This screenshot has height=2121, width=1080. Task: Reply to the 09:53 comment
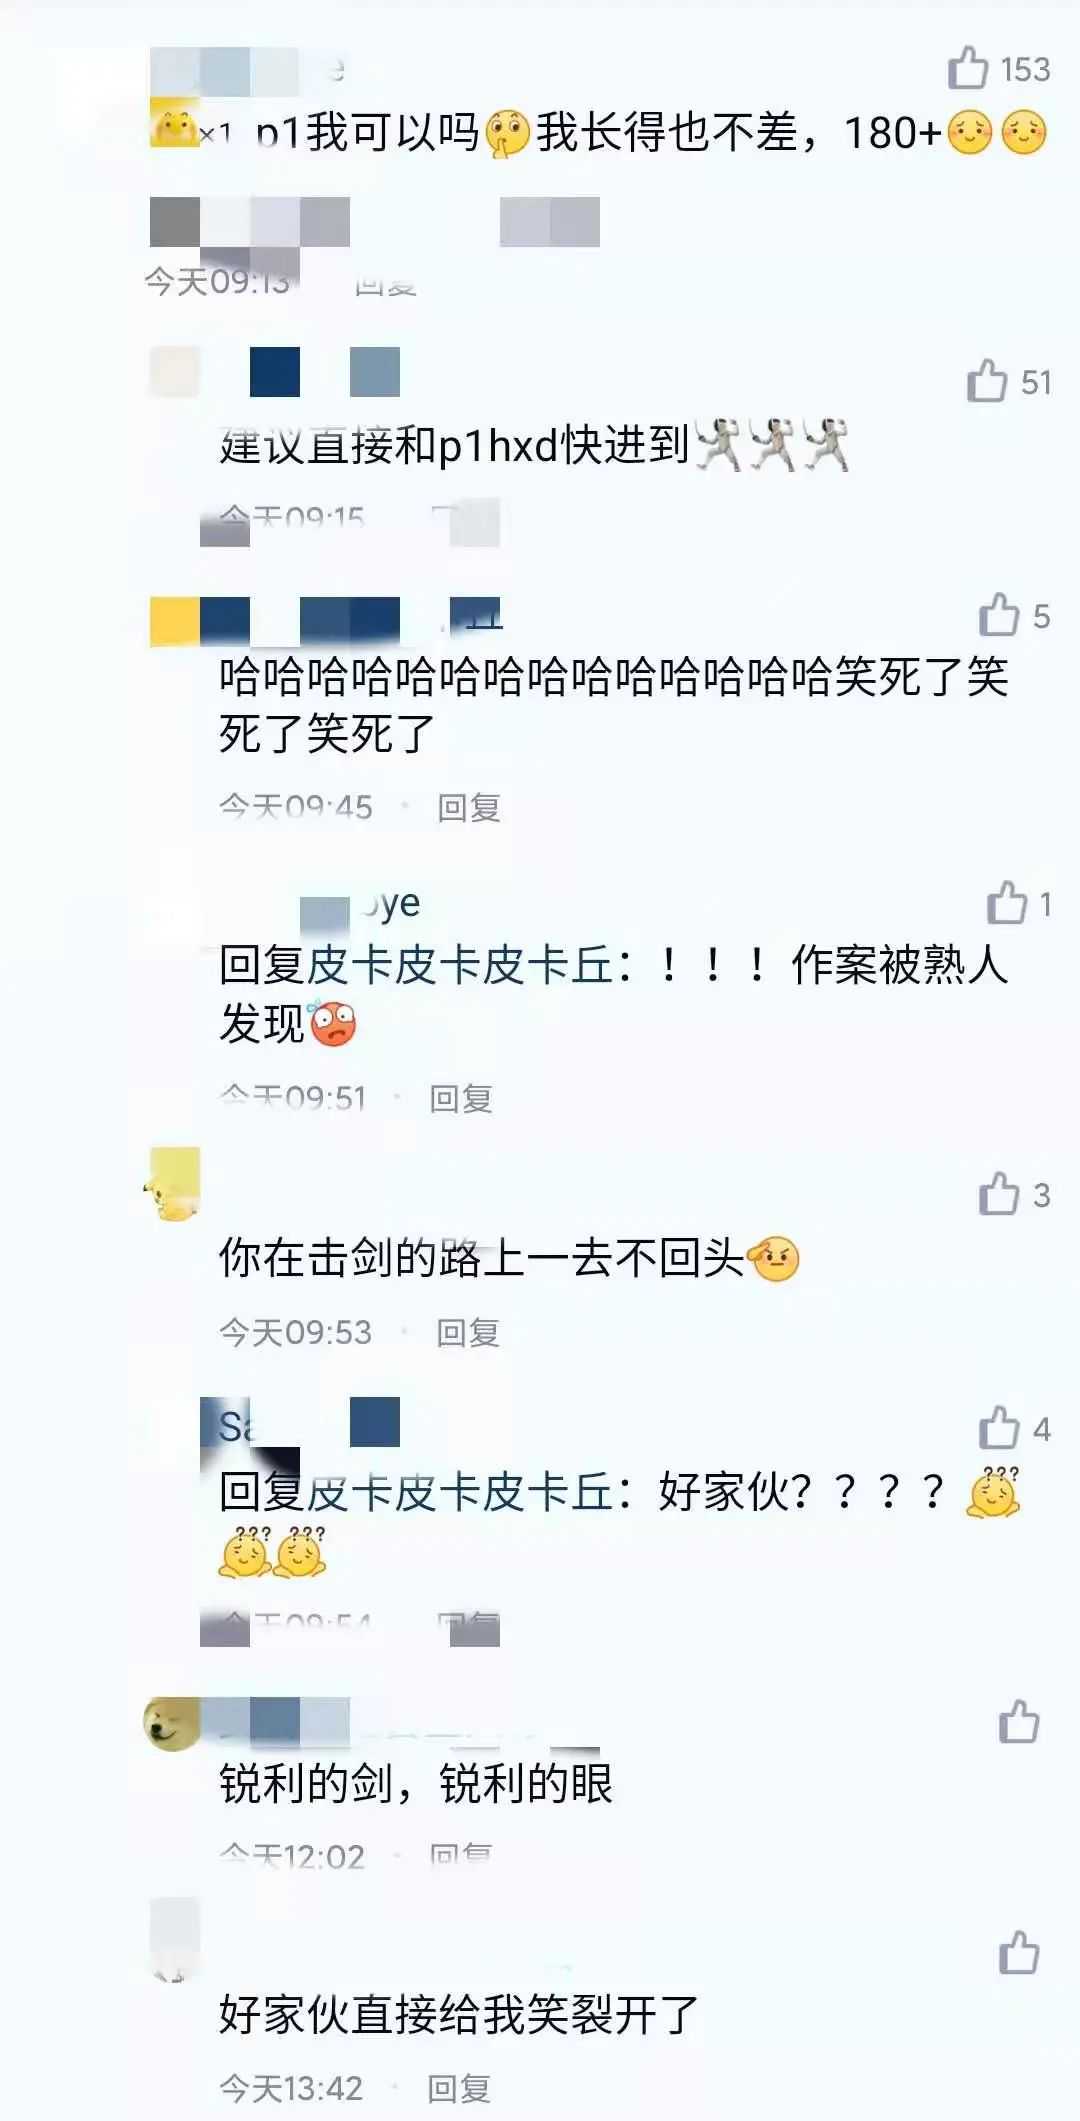(468, 1332)
